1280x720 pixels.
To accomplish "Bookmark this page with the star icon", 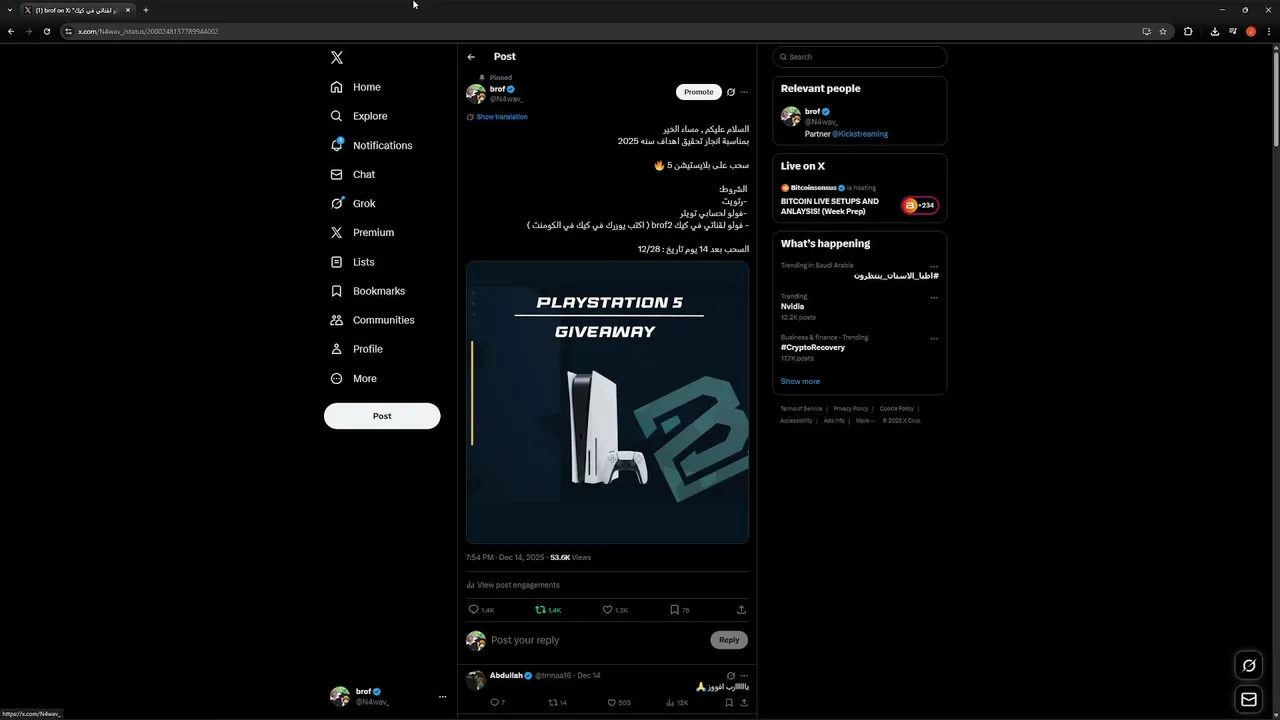I will tap(1163, 31).
